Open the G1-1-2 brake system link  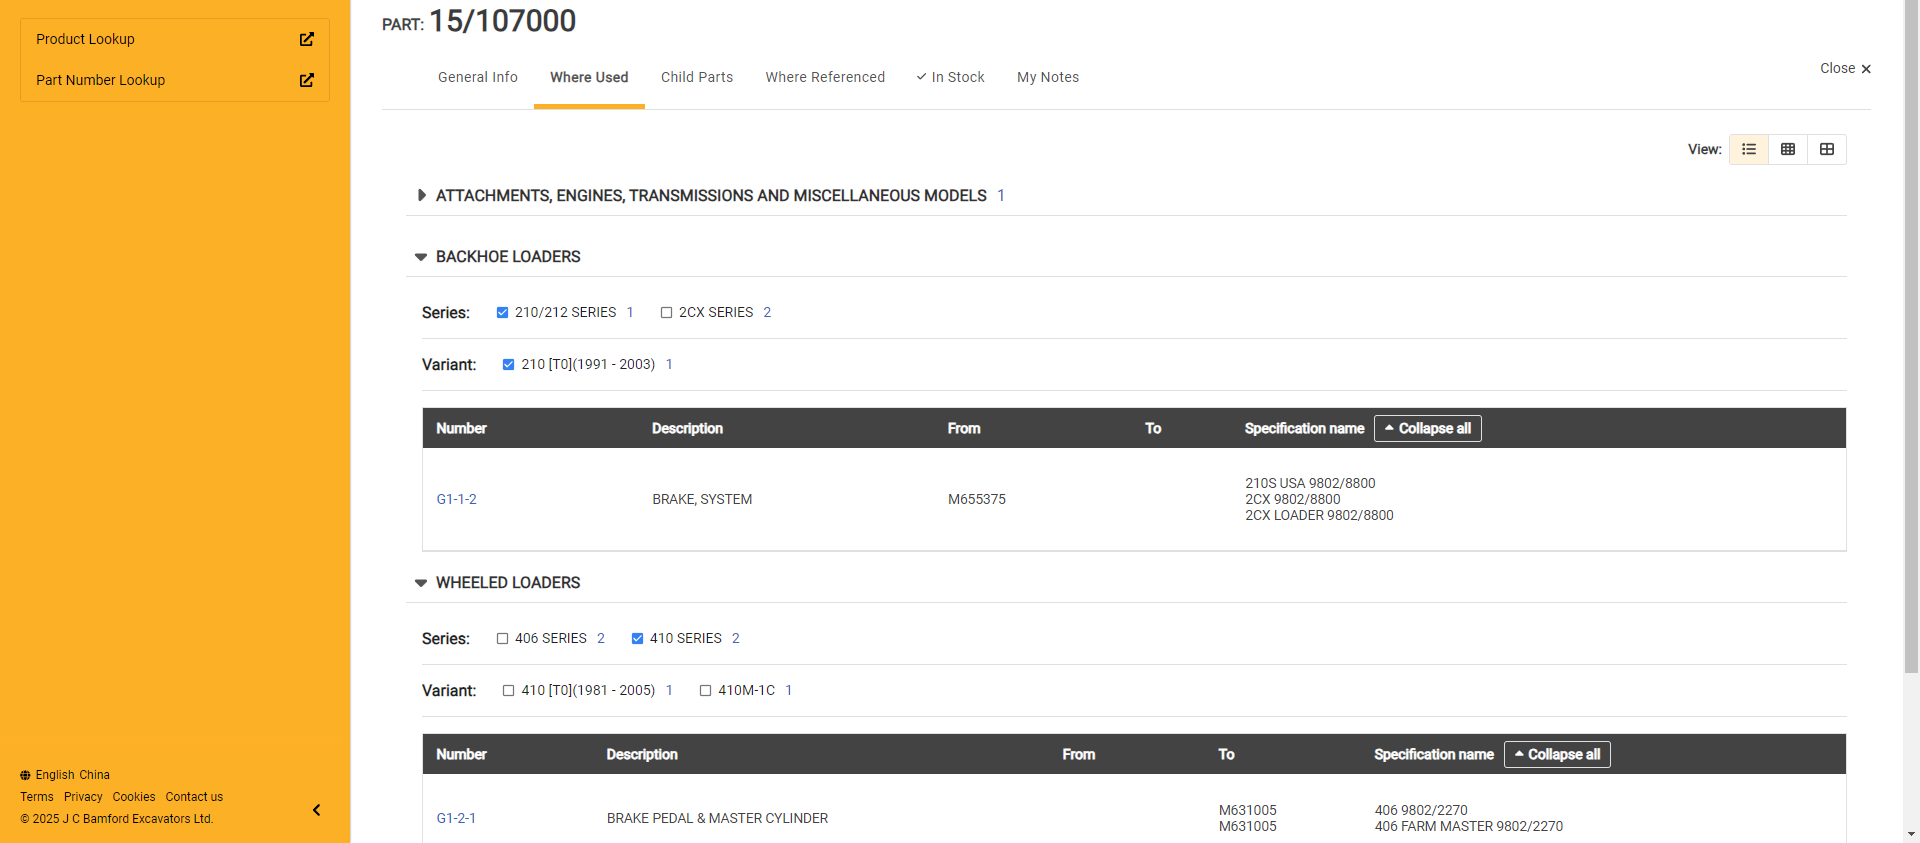click(x=456, y=499)
